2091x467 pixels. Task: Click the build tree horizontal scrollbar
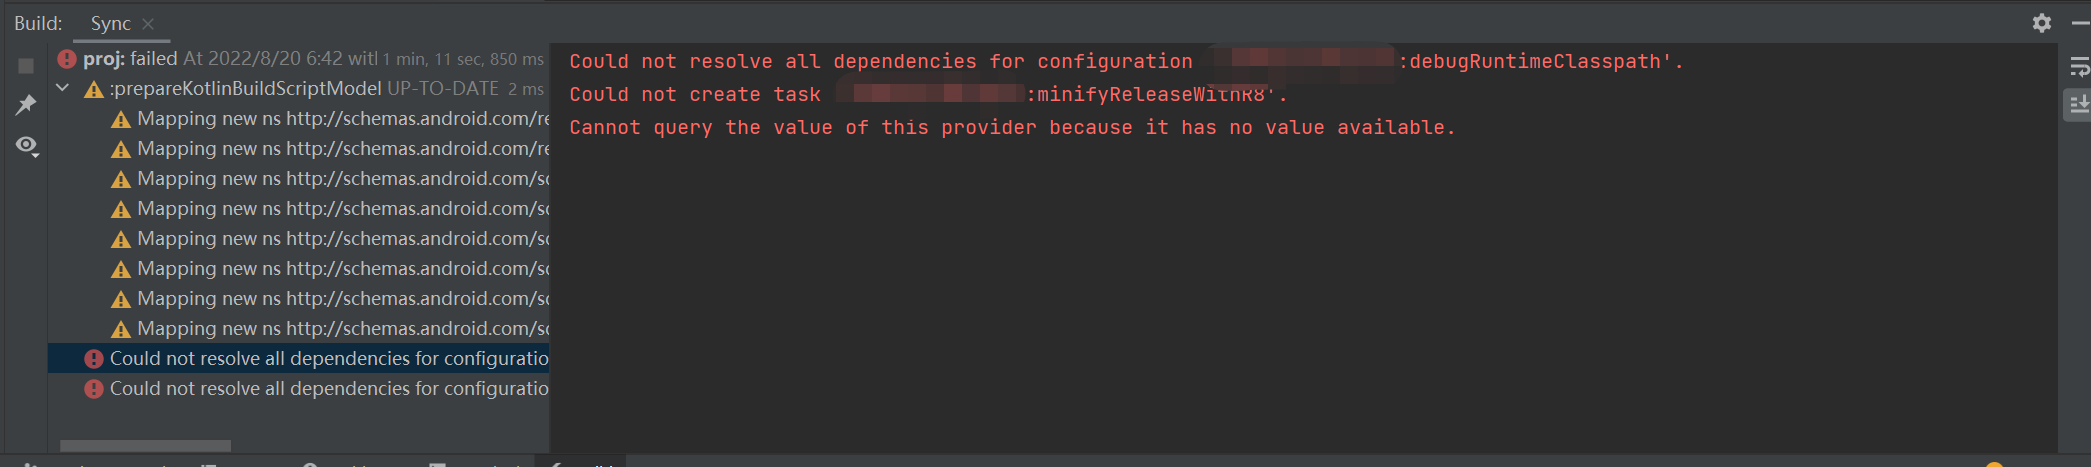tap(145, 446)
